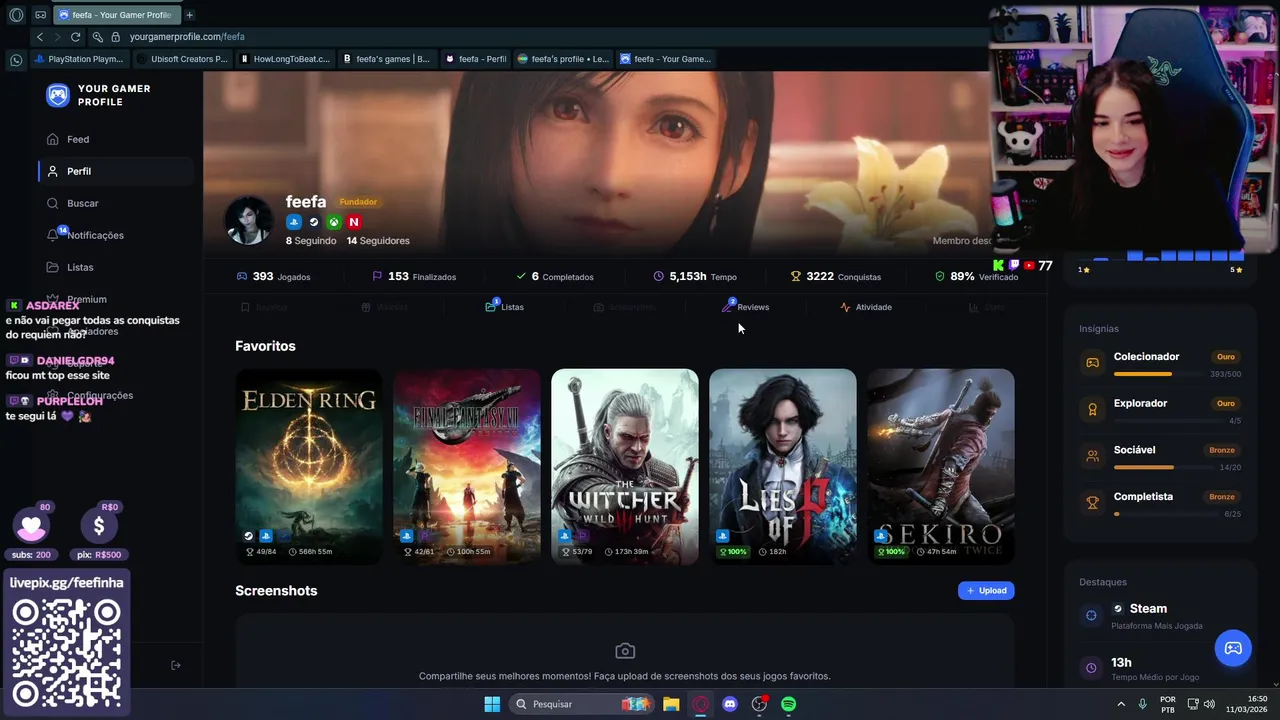Open the Final Fantasy VII favorite card

click(x=466, y=466)
